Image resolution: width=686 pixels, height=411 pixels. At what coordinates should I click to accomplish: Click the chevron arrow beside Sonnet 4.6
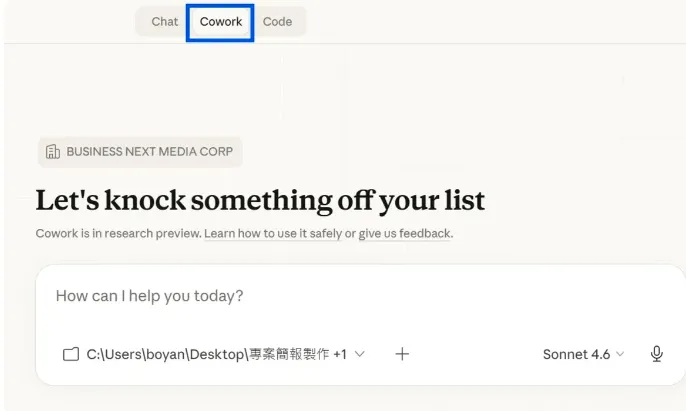point(620,354)
